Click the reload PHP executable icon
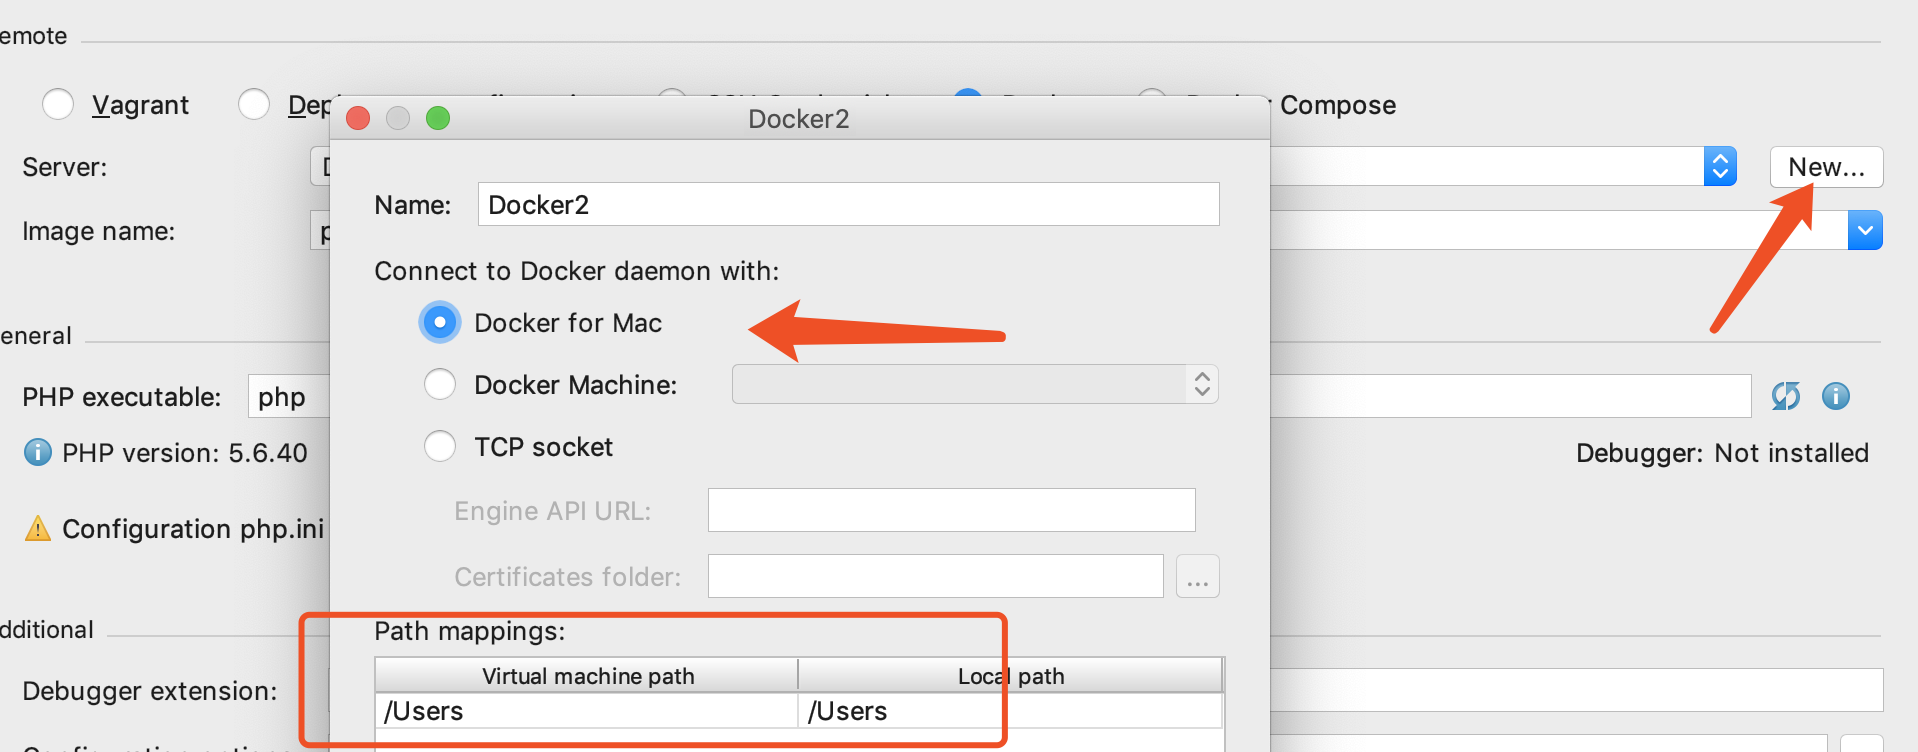Image resolution: width=1918 pixels, height=752 pixels. tap(1785, 396)
